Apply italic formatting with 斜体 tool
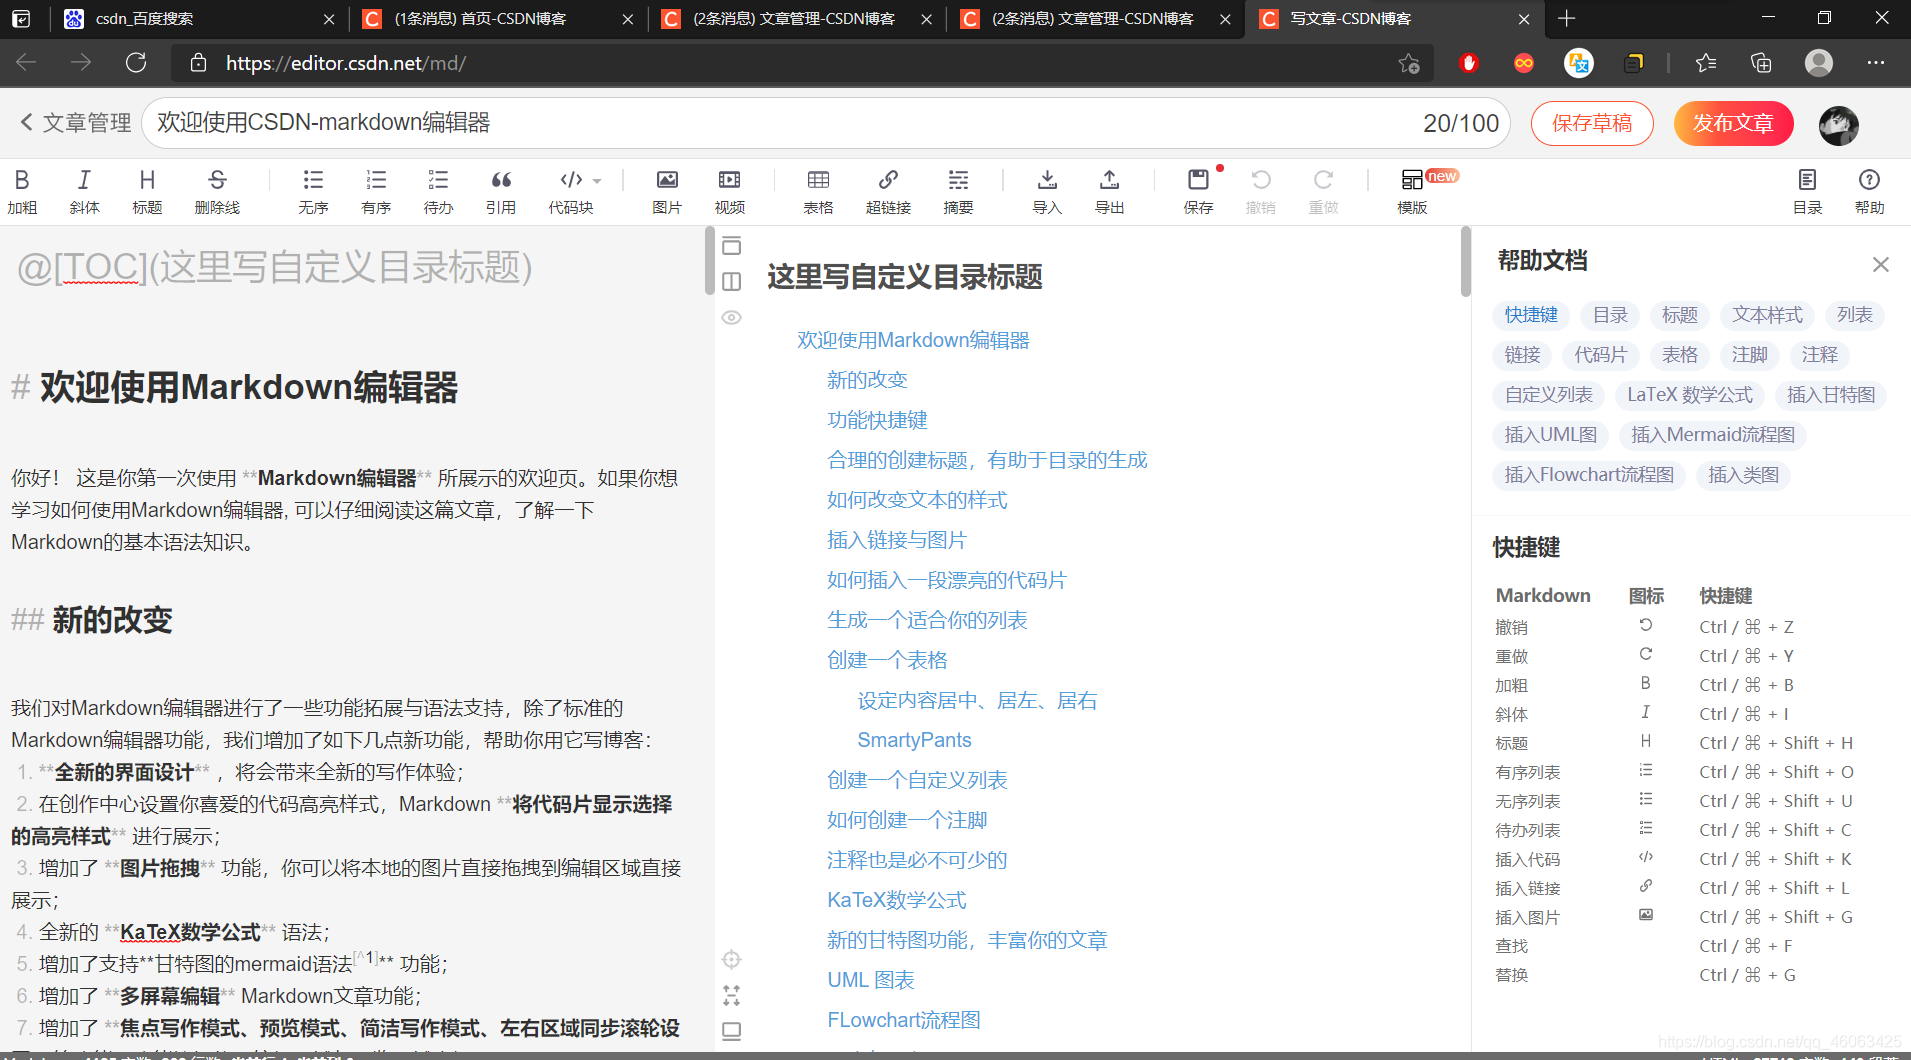This screenshot has width=1911, height=1060. 84,191
